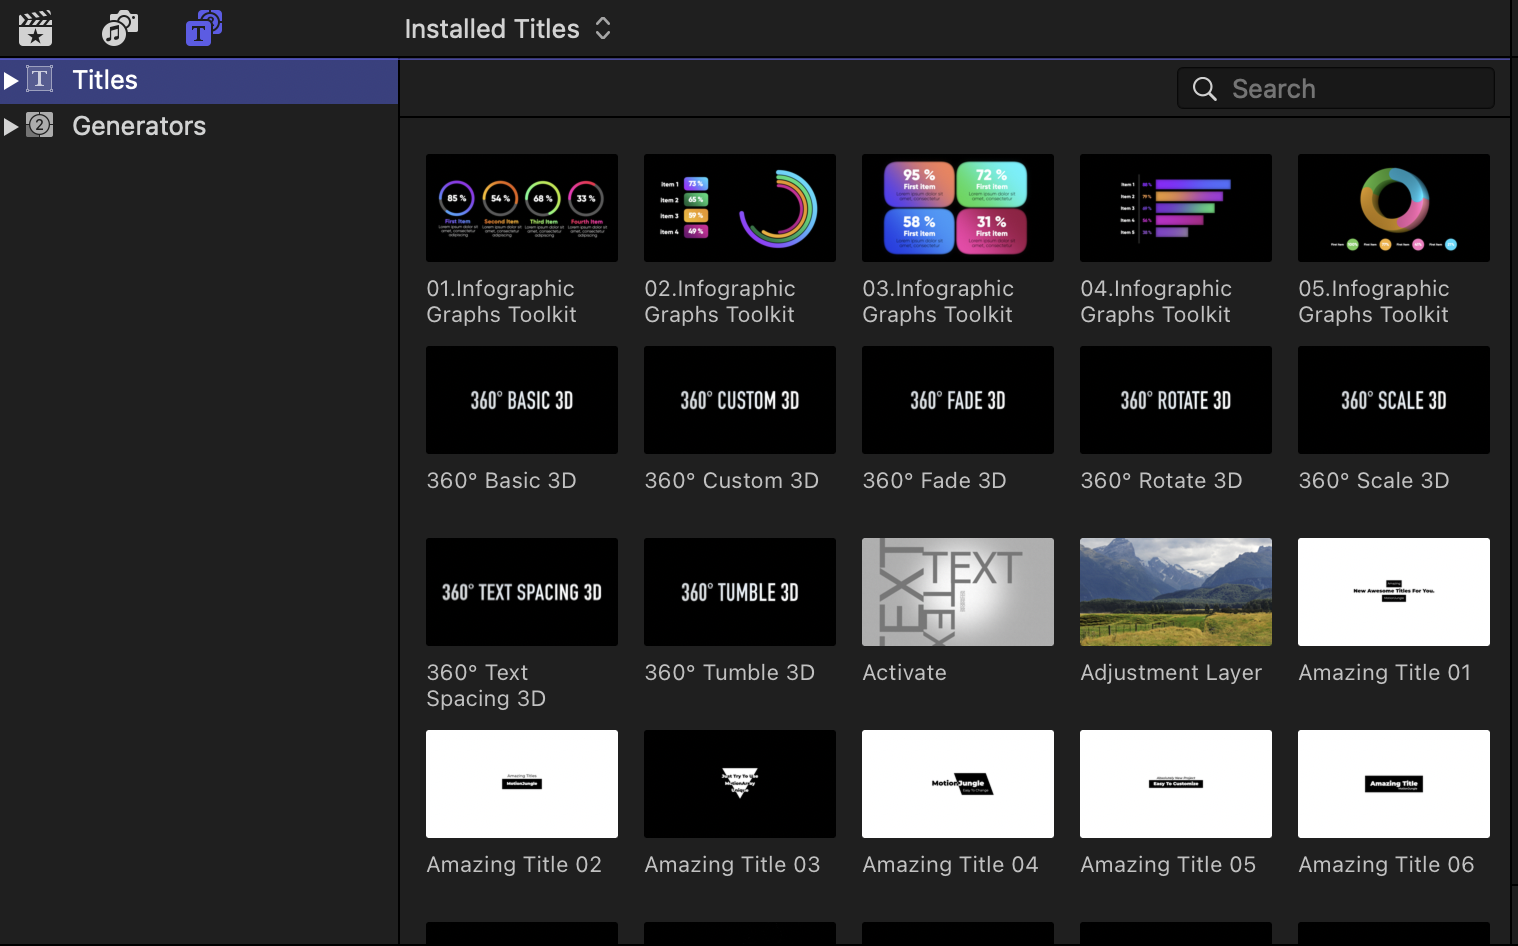Image resolution: width=1518 pixels, height=946 pixels.
Task: Select the Amazing Title 03 thumbnail
Action: [x=739, y=784]
